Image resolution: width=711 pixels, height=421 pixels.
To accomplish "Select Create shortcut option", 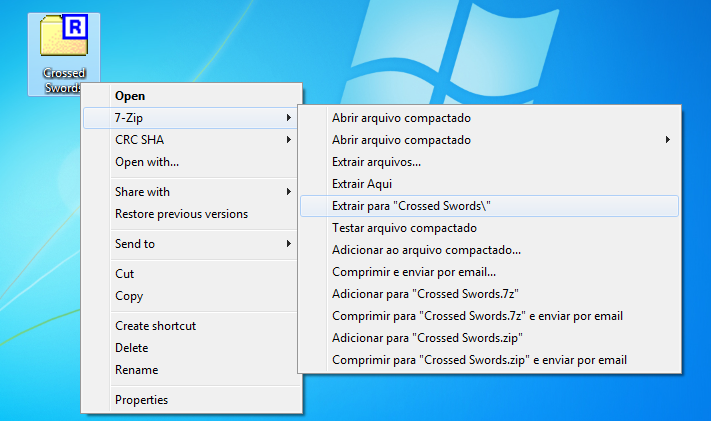I will 155,326.
